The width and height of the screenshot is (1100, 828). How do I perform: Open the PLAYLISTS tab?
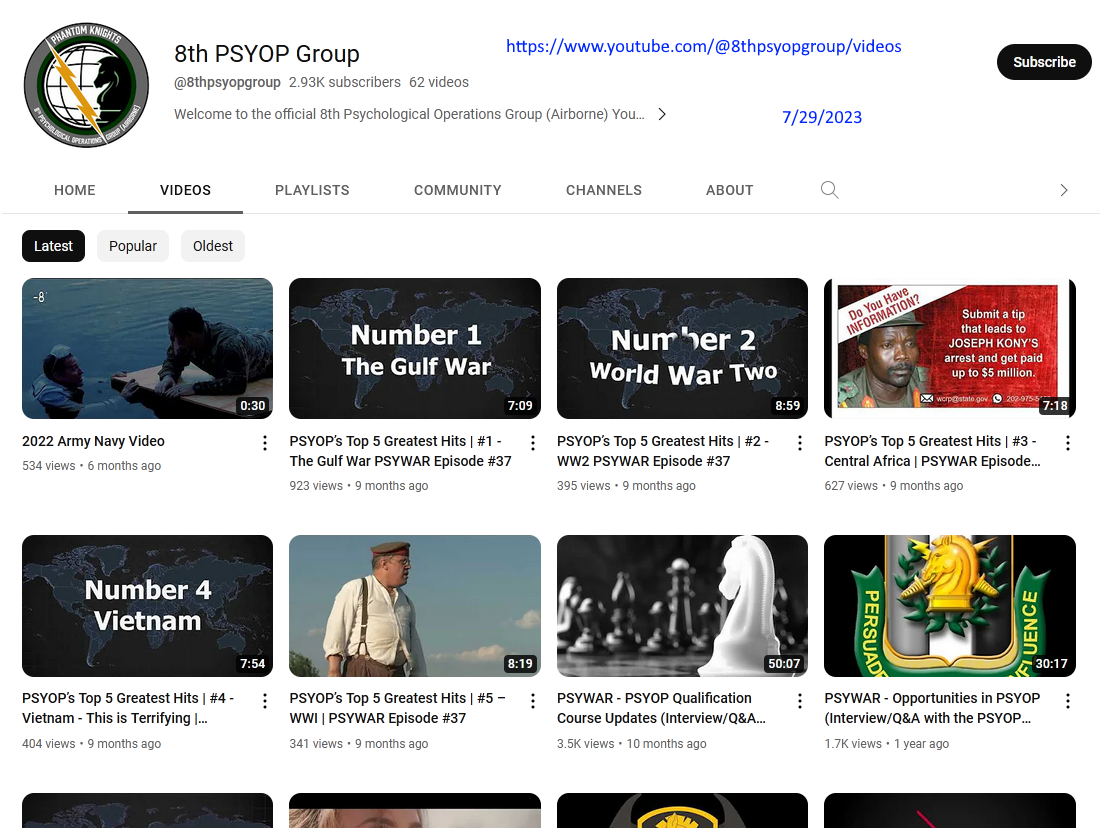[312, 190]
